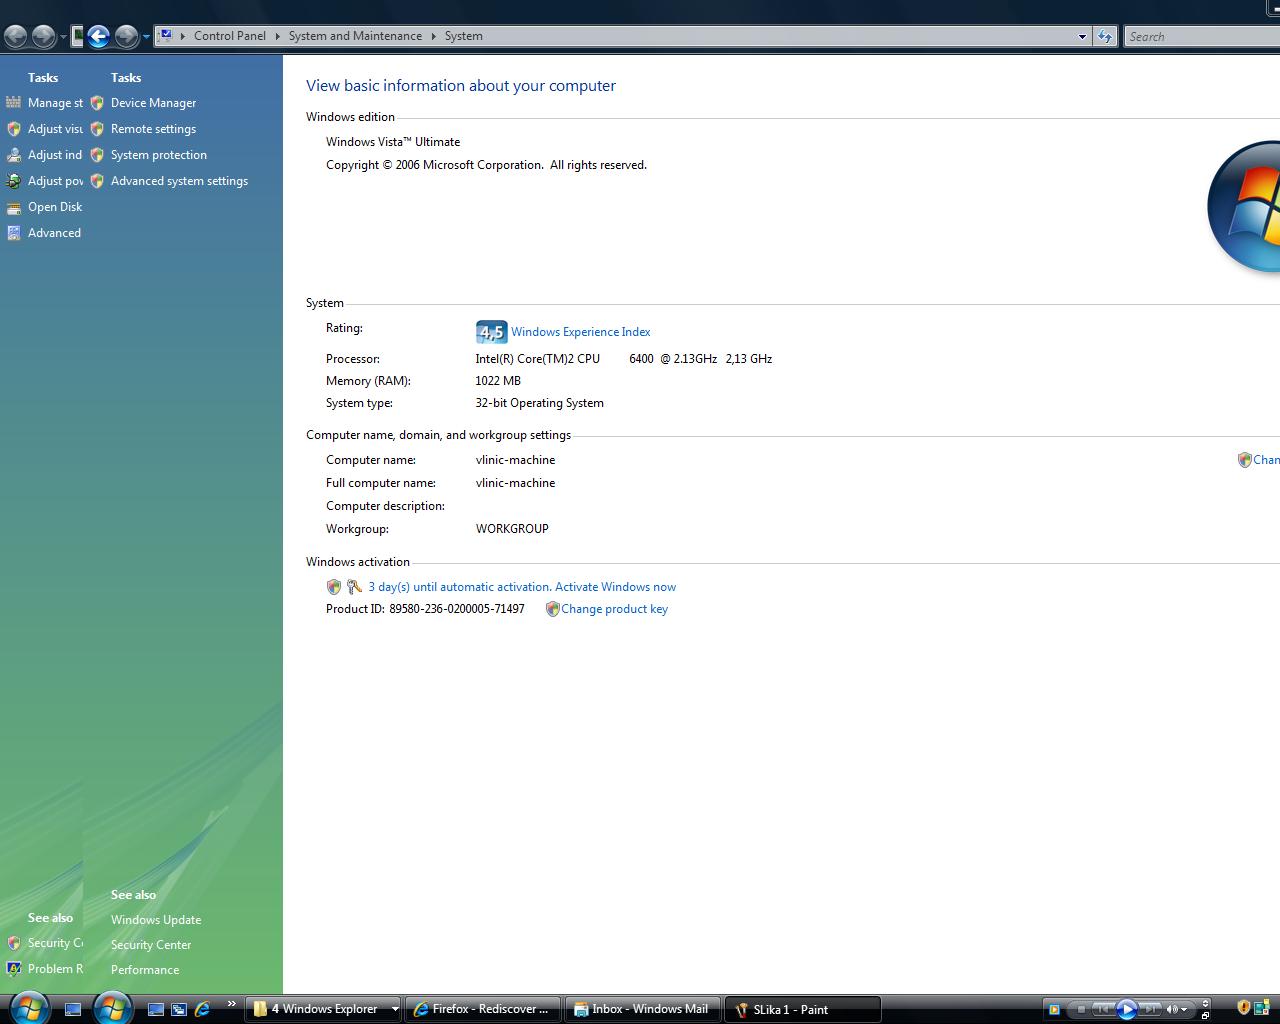Screen dimensions: 1280x1024
Task: Toggle mute via taskbar speaker icon
Action: (1172, 1009)
